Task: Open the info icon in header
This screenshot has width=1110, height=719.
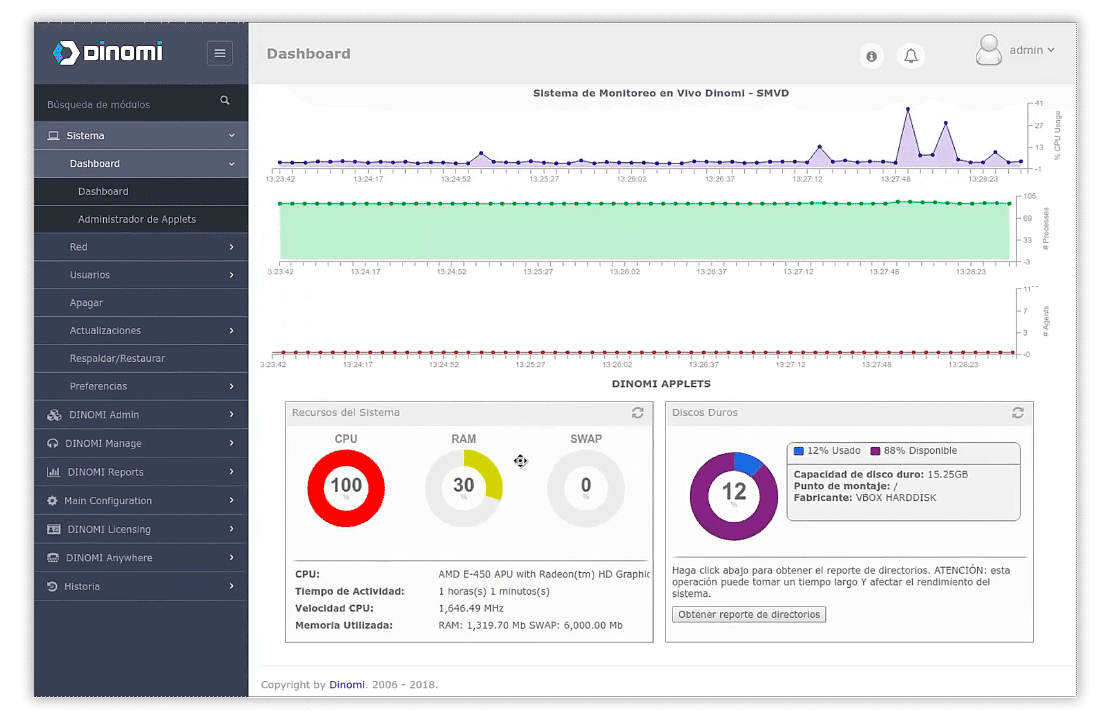Action: click(871, 57)
